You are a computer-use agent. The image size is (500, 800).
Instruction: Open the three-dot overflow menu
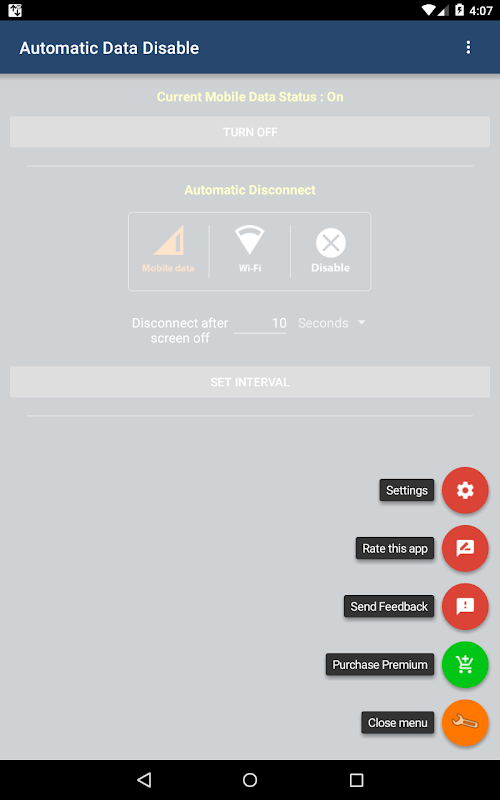468,47
